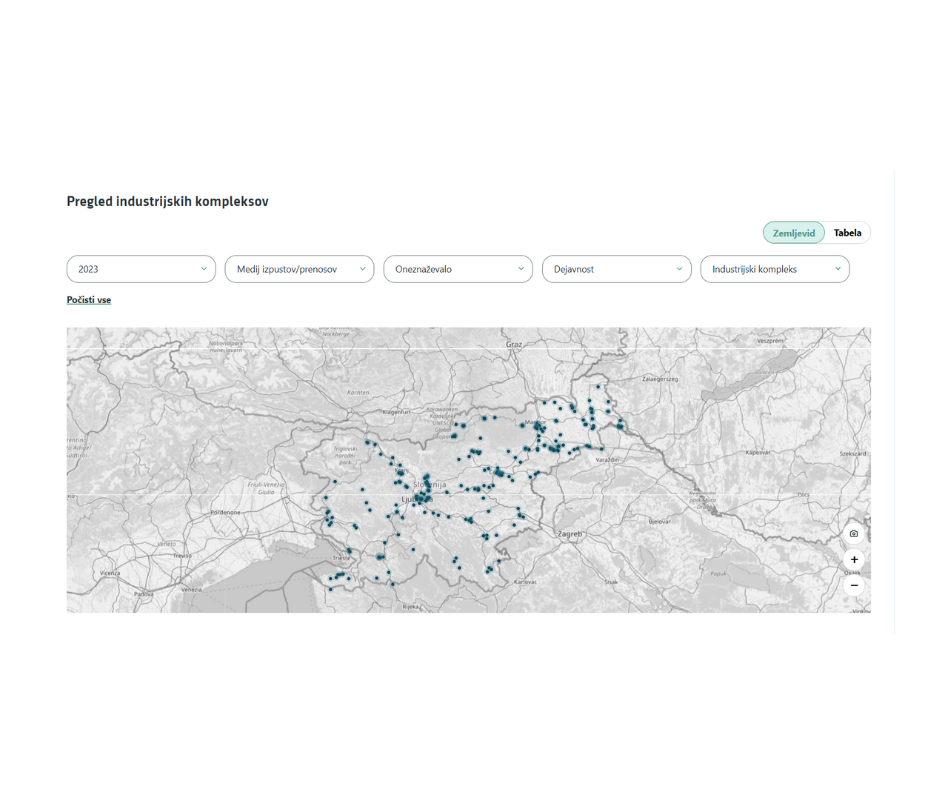Zoom out with the minus button
940x788 pixels.
tap(853, 585)
